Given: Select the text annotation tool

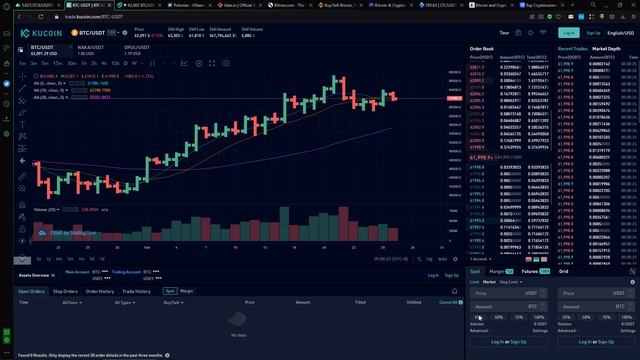Looking at the screenshot, I should tap(22, 124).
